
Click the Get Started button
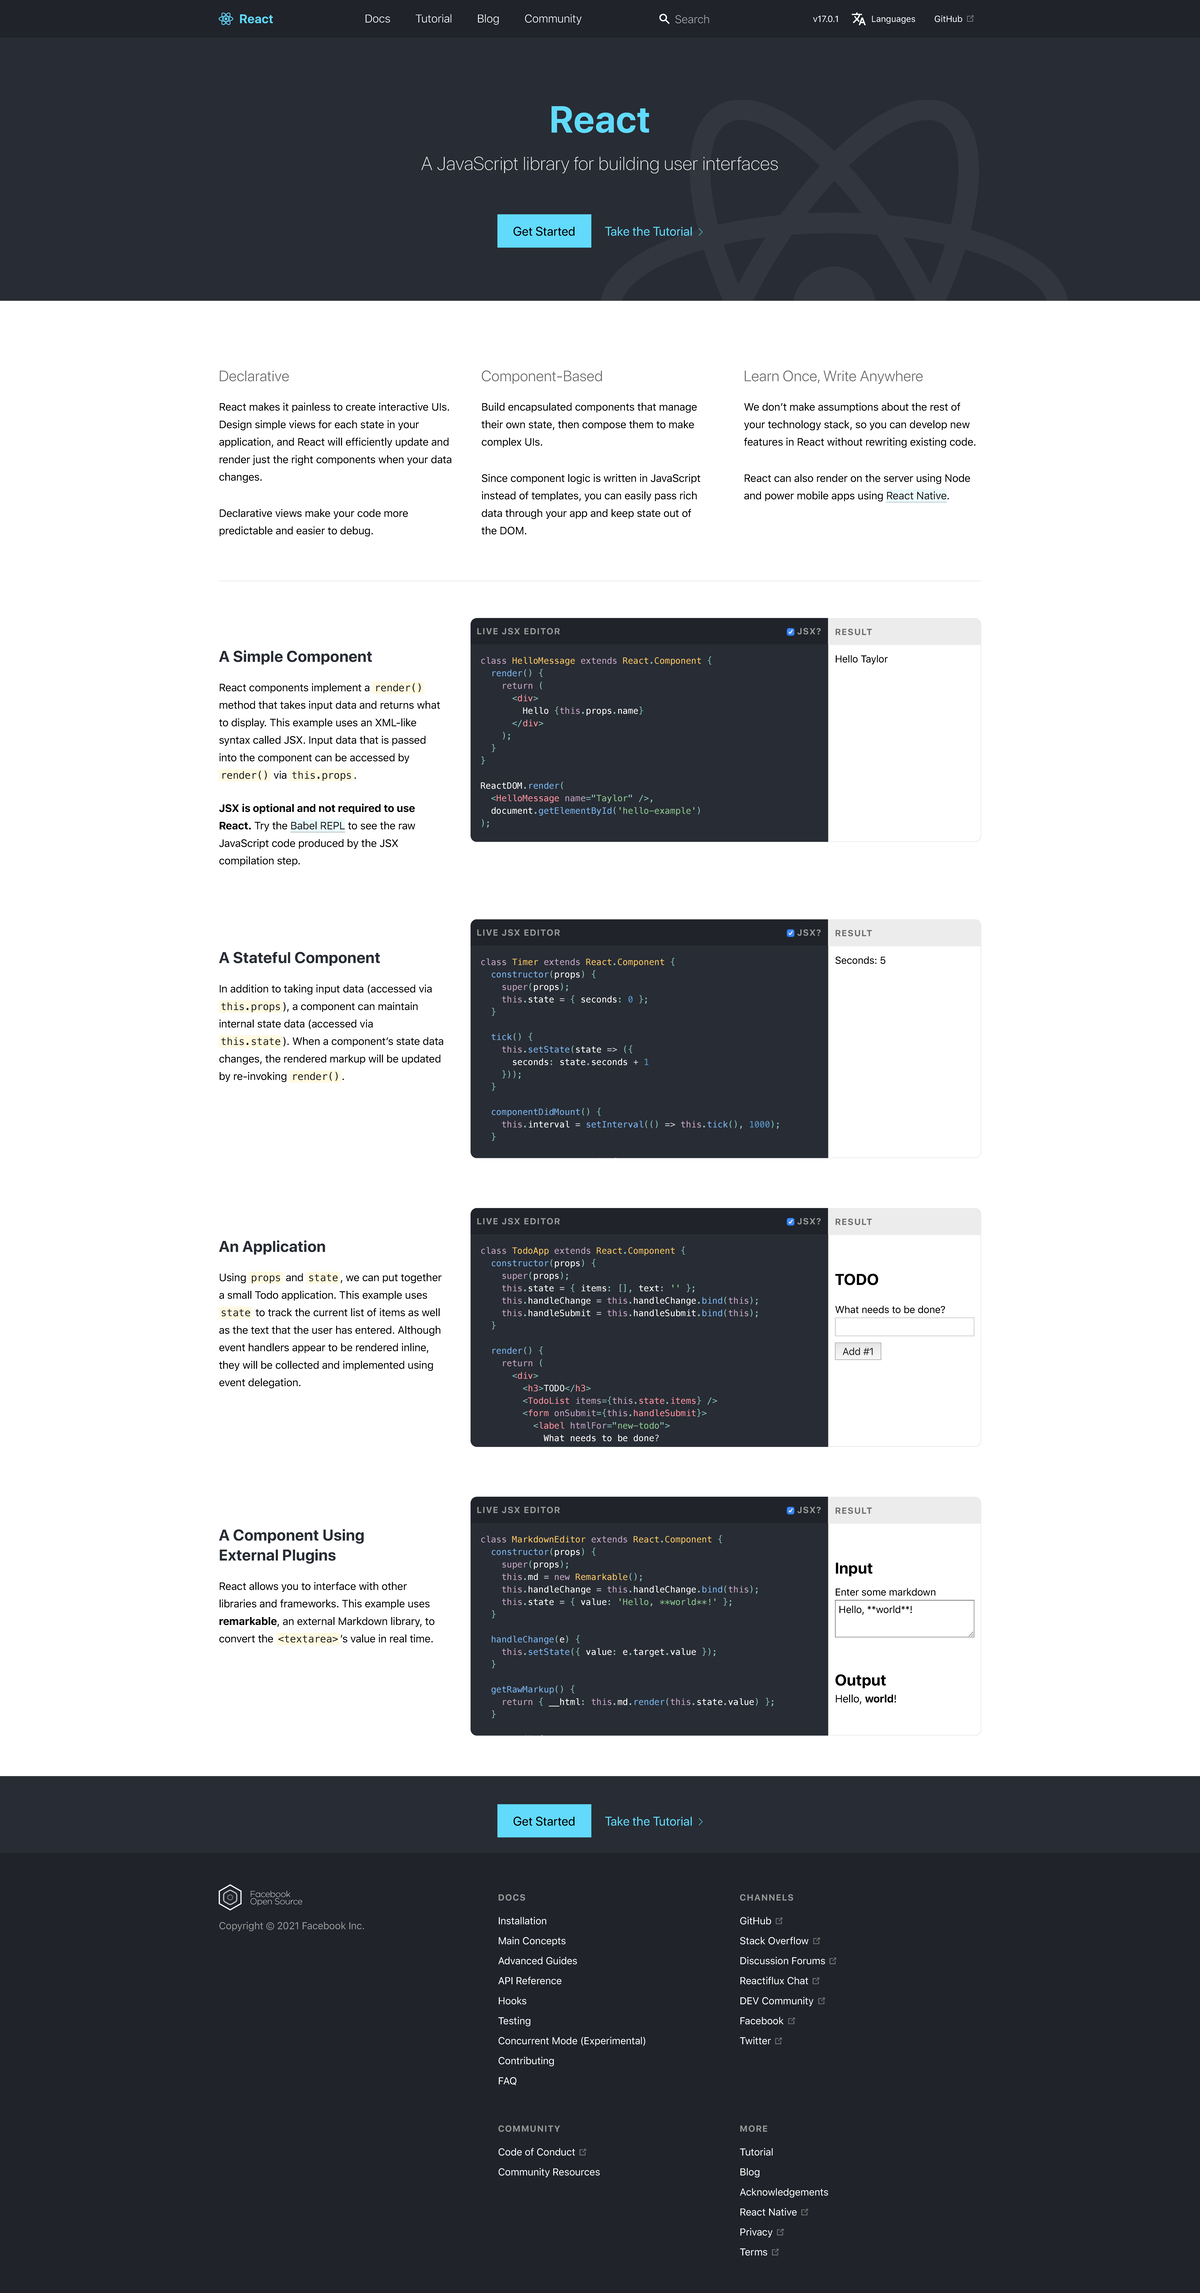pos(543,231)
